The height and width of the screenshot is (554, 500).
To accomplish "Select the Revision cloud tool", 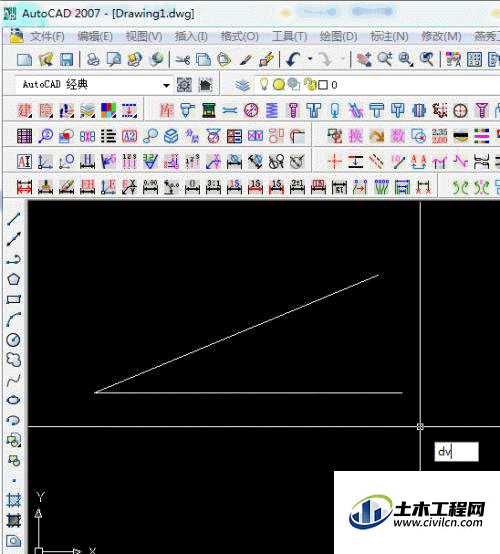I will tap(13, 360).
